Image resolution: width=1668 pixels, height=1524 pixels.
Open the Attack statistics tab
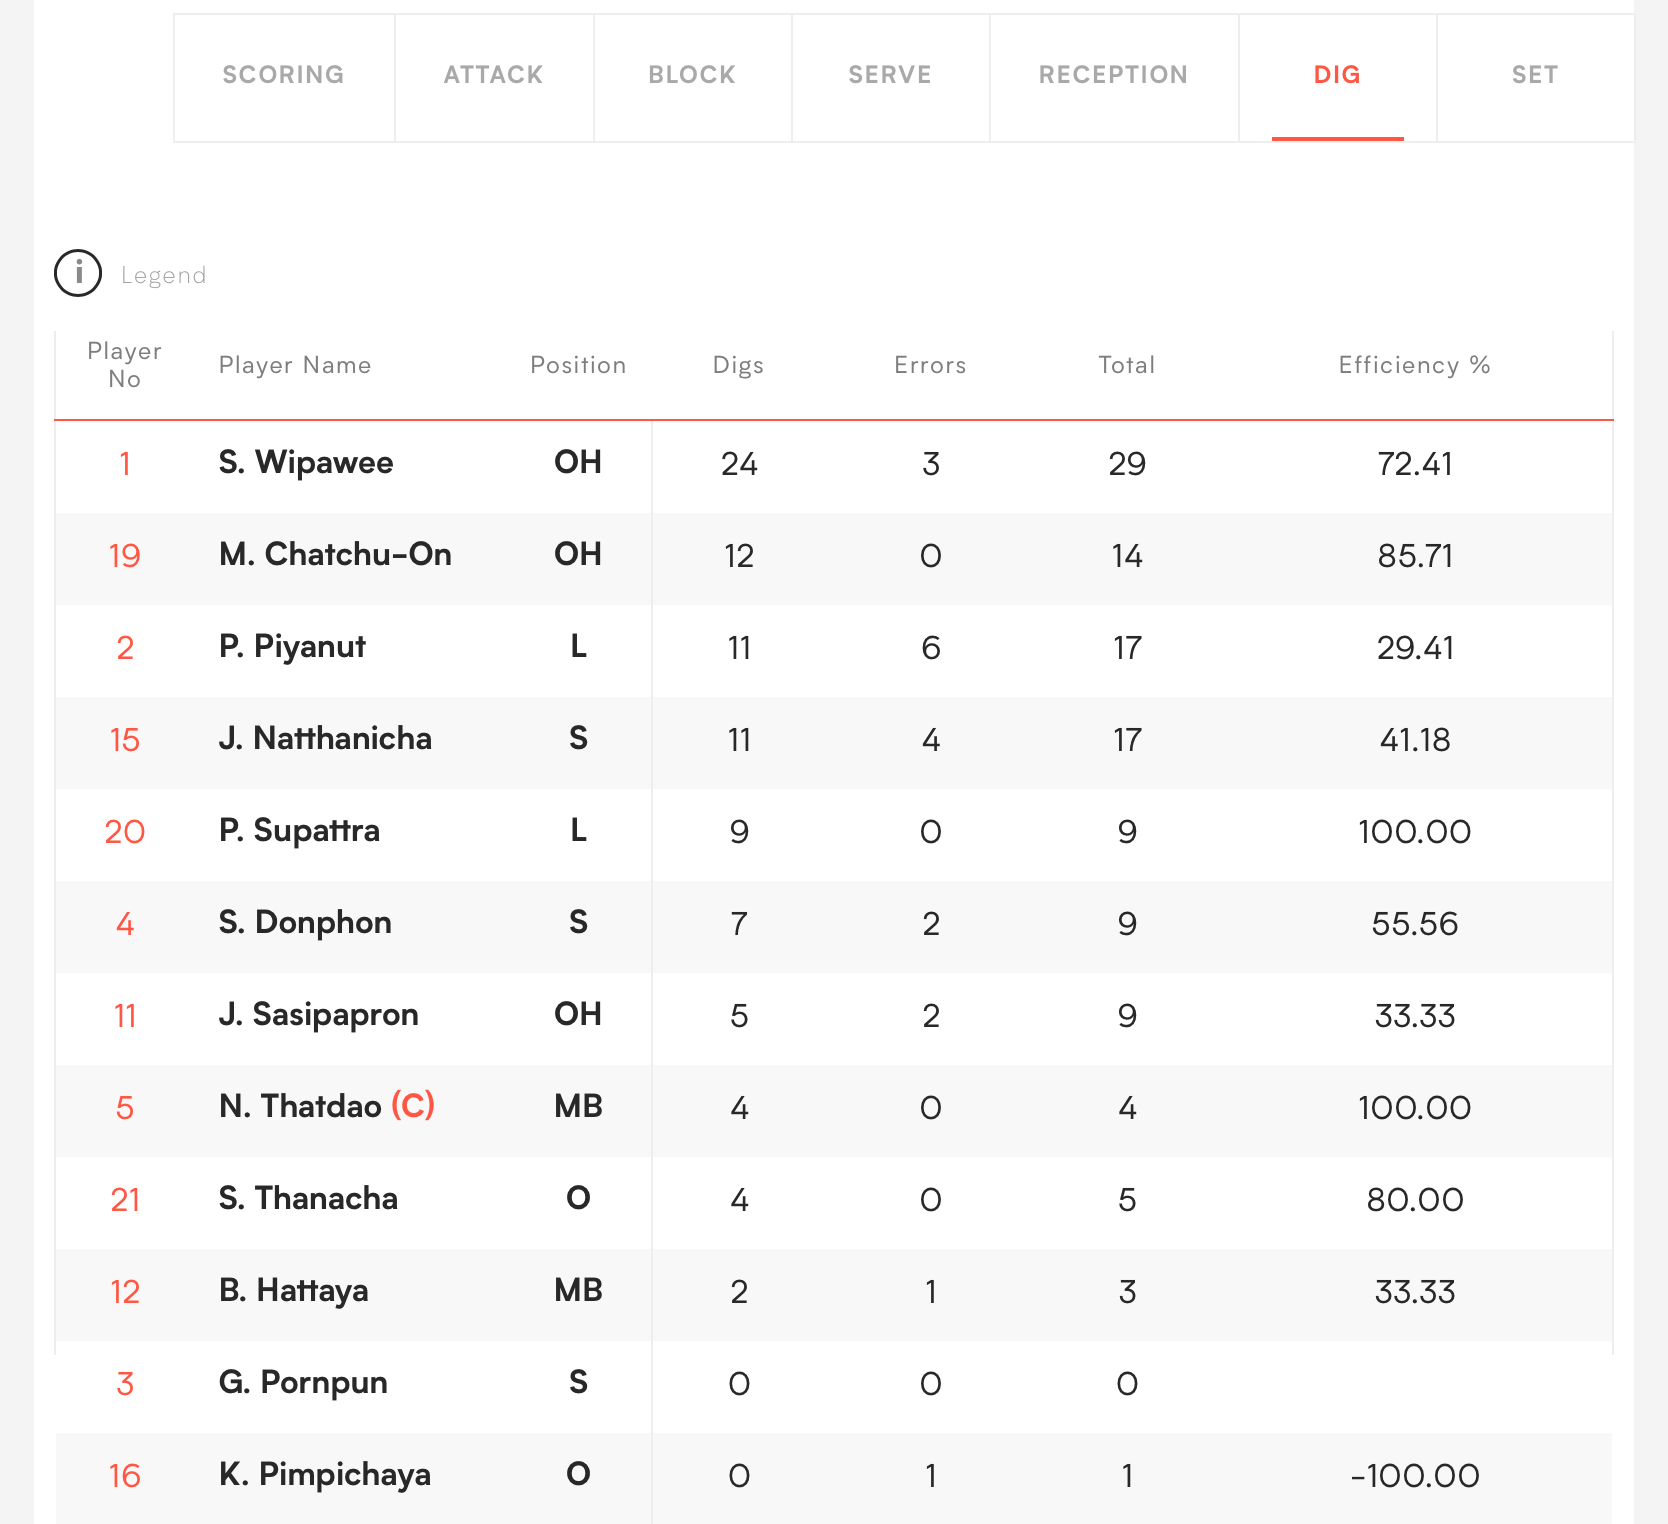[x=493, y=75]
